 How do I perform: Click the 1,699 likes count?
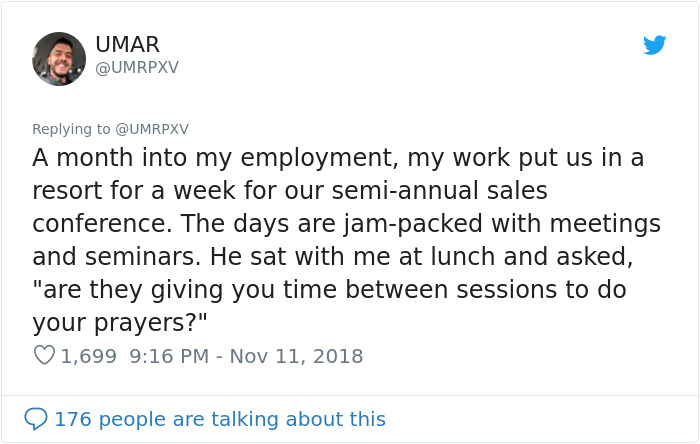(89, 355)
